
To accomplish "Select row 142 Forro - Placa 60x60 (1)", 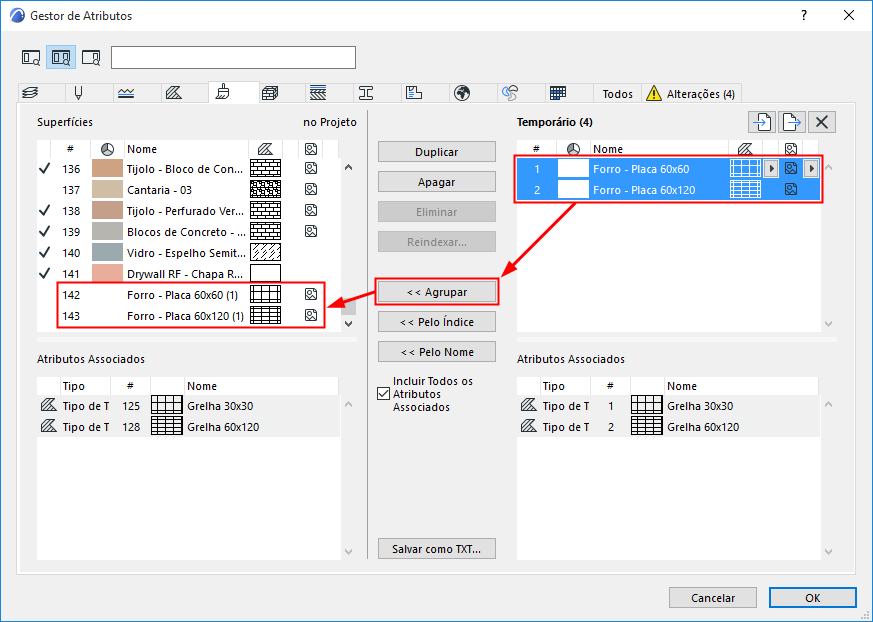I will click(x=189, y=295).
